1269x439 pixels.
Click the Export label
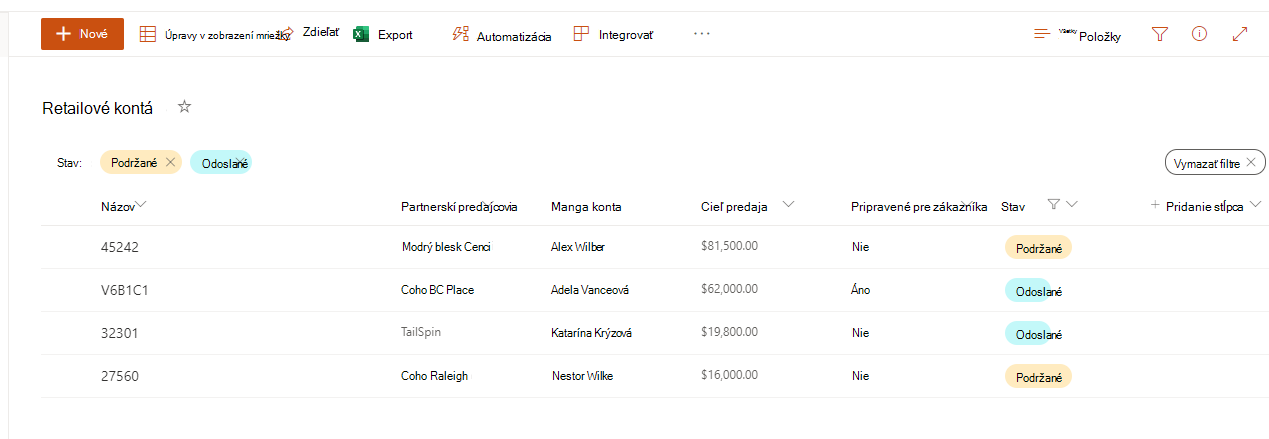[395, 35]
